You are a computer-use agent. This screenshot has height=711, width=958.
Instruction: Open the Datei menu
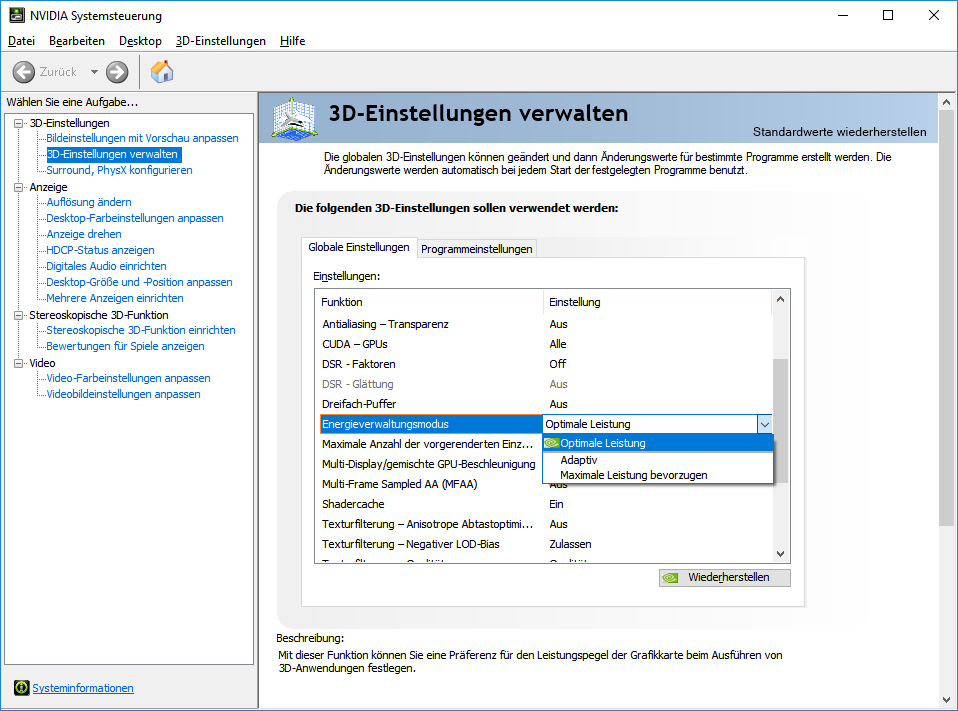point(21,41)
